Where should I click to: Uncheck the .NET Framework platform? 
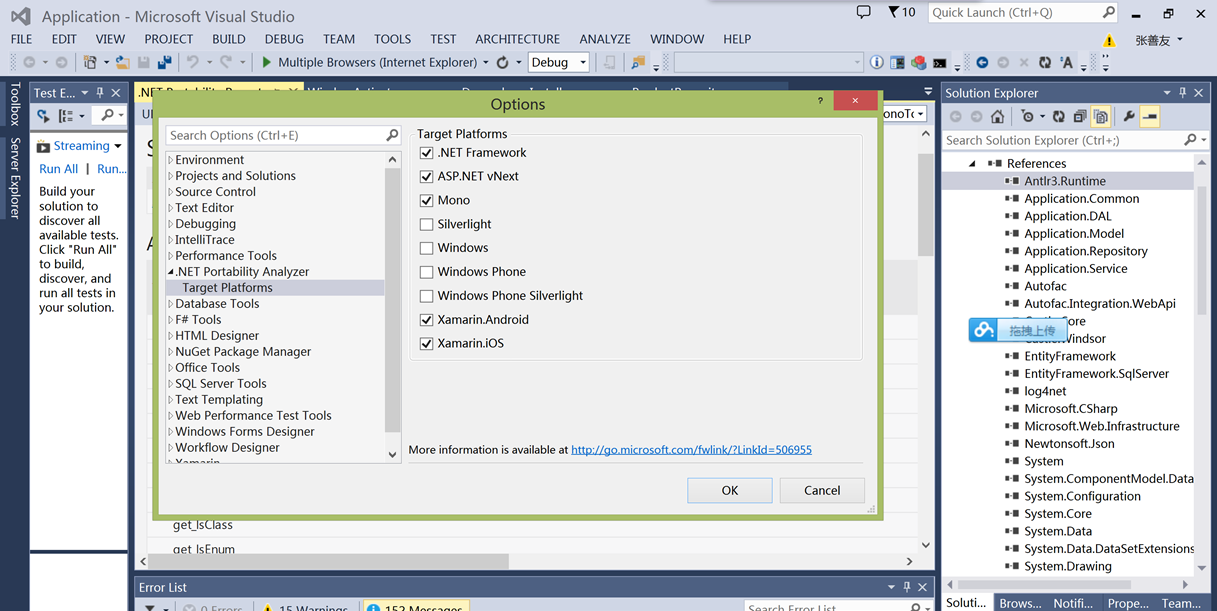point(427,152)
